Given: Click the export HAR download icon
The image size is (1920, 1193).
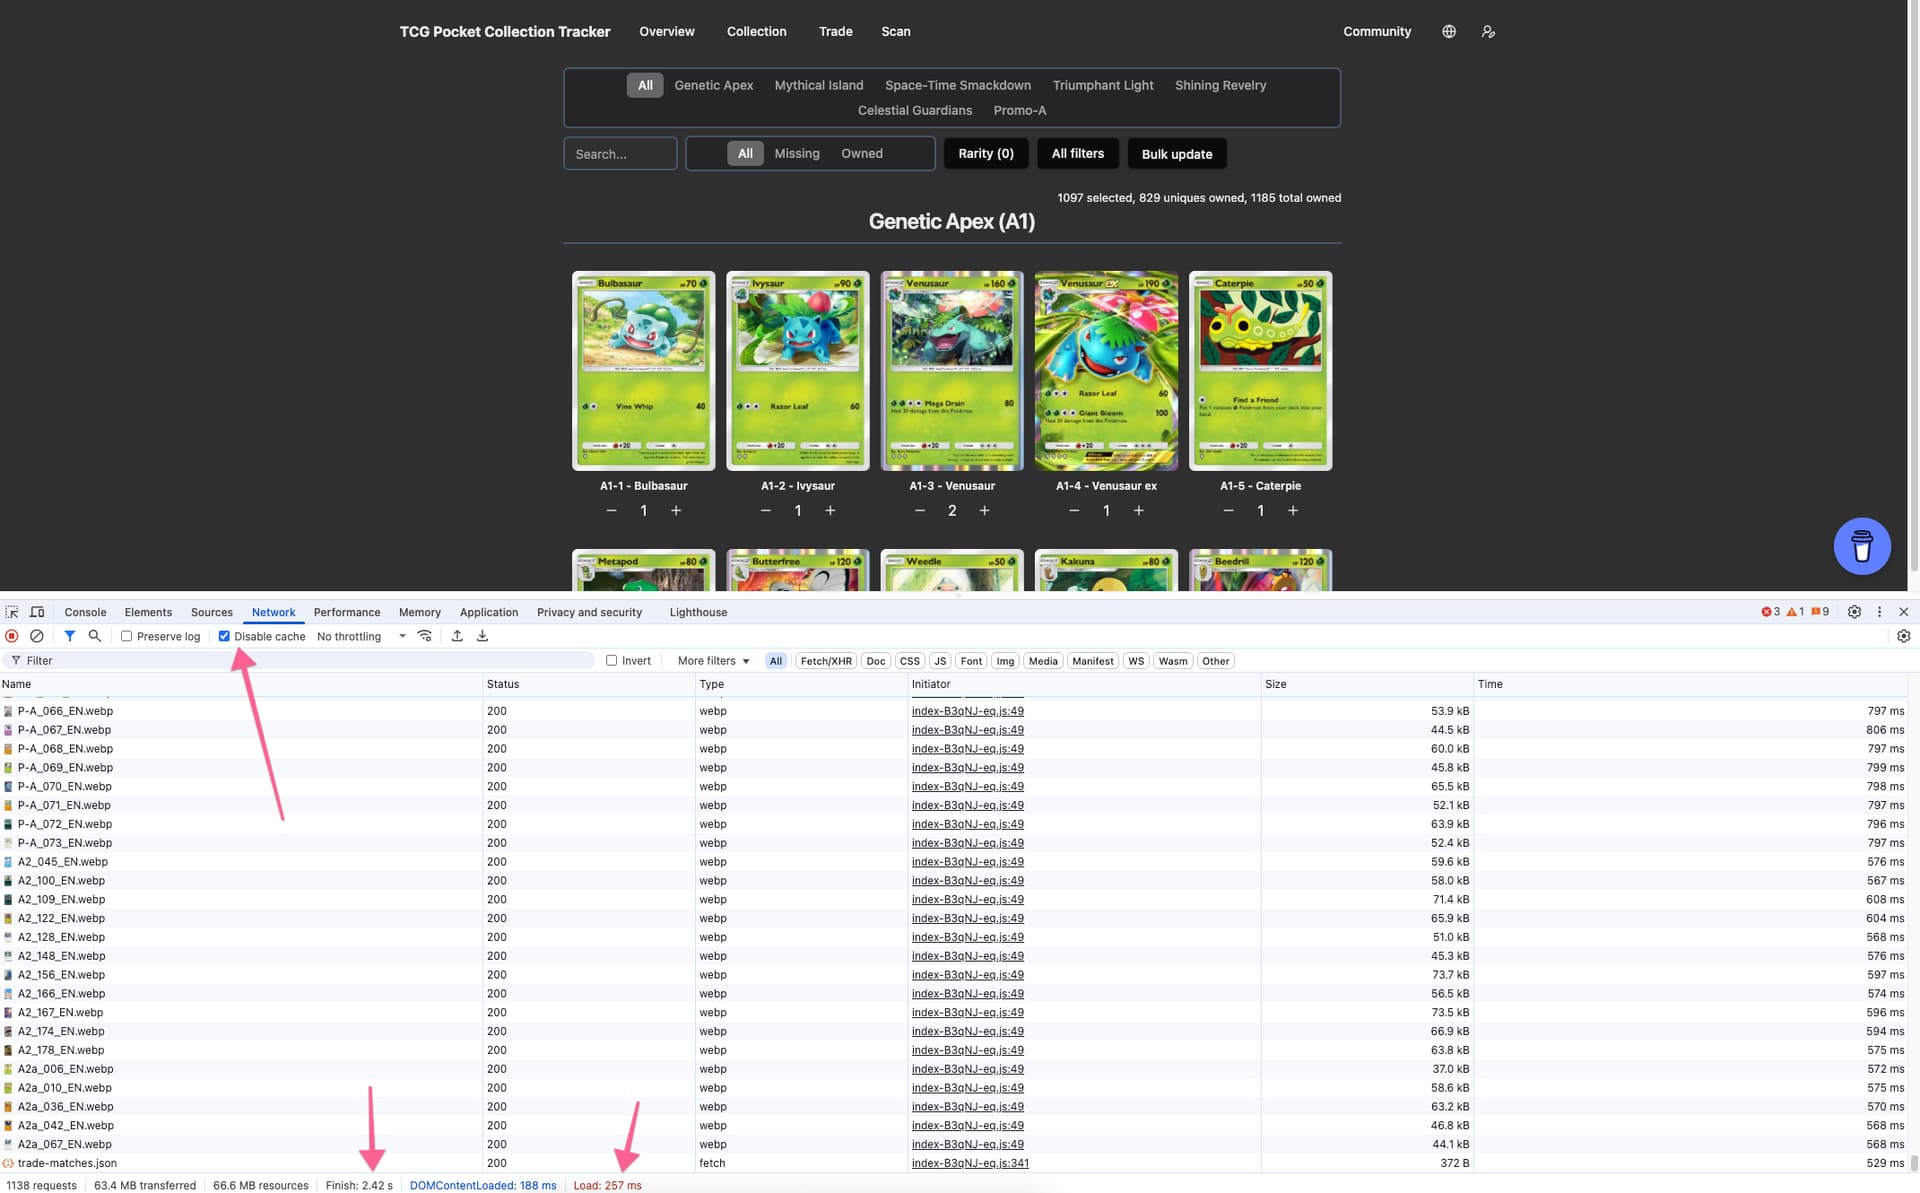Looking at the screenshot, I should (x=482, y=636).
